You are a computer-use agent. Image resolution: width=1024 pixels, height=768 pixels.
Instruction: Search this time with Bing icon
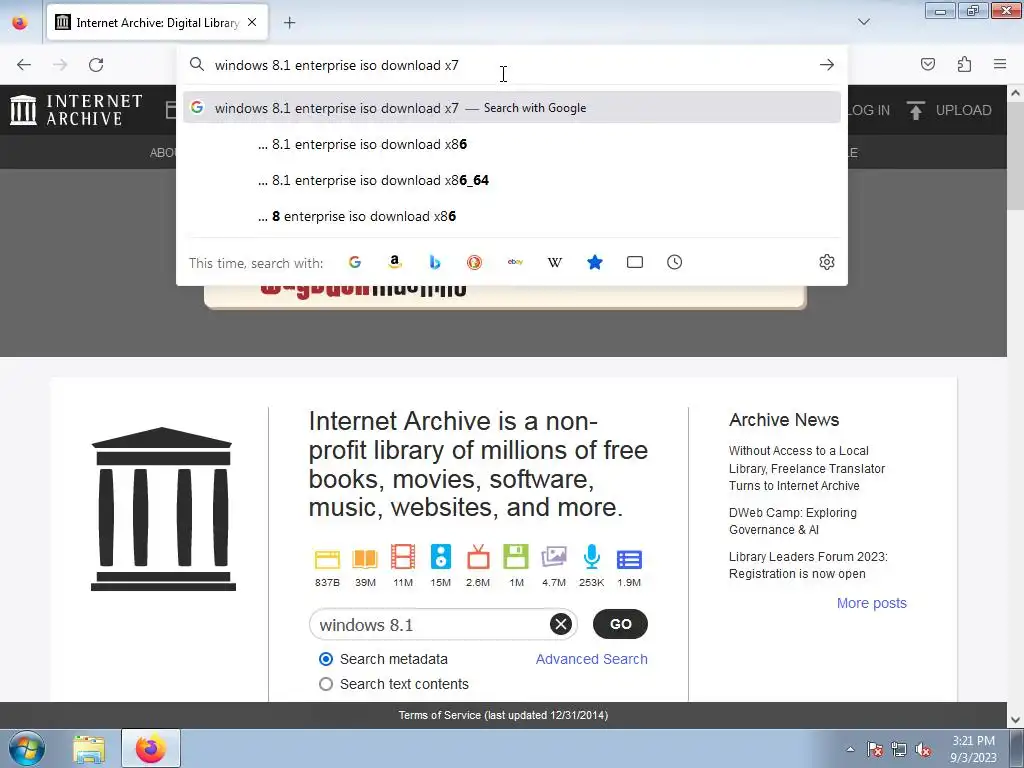(x=435, y=262)
